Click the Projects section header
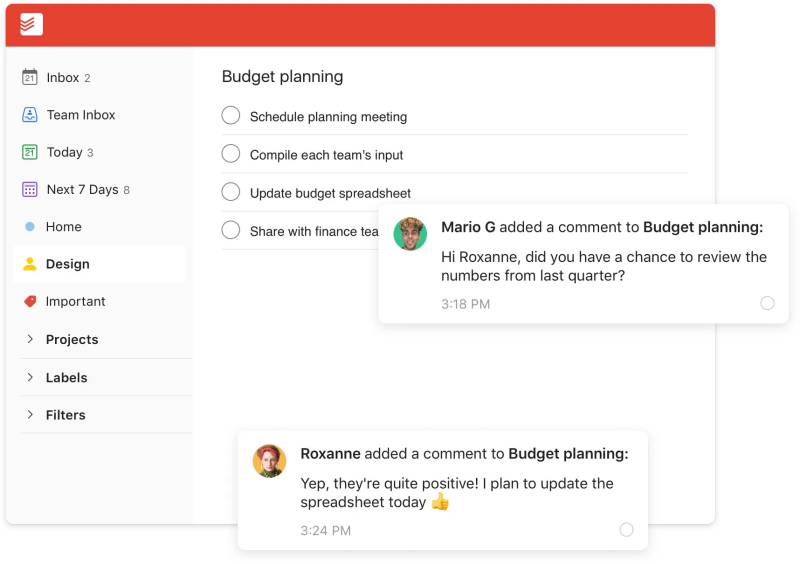This screenshot has height=564, width=800. [x=72, y=339]
